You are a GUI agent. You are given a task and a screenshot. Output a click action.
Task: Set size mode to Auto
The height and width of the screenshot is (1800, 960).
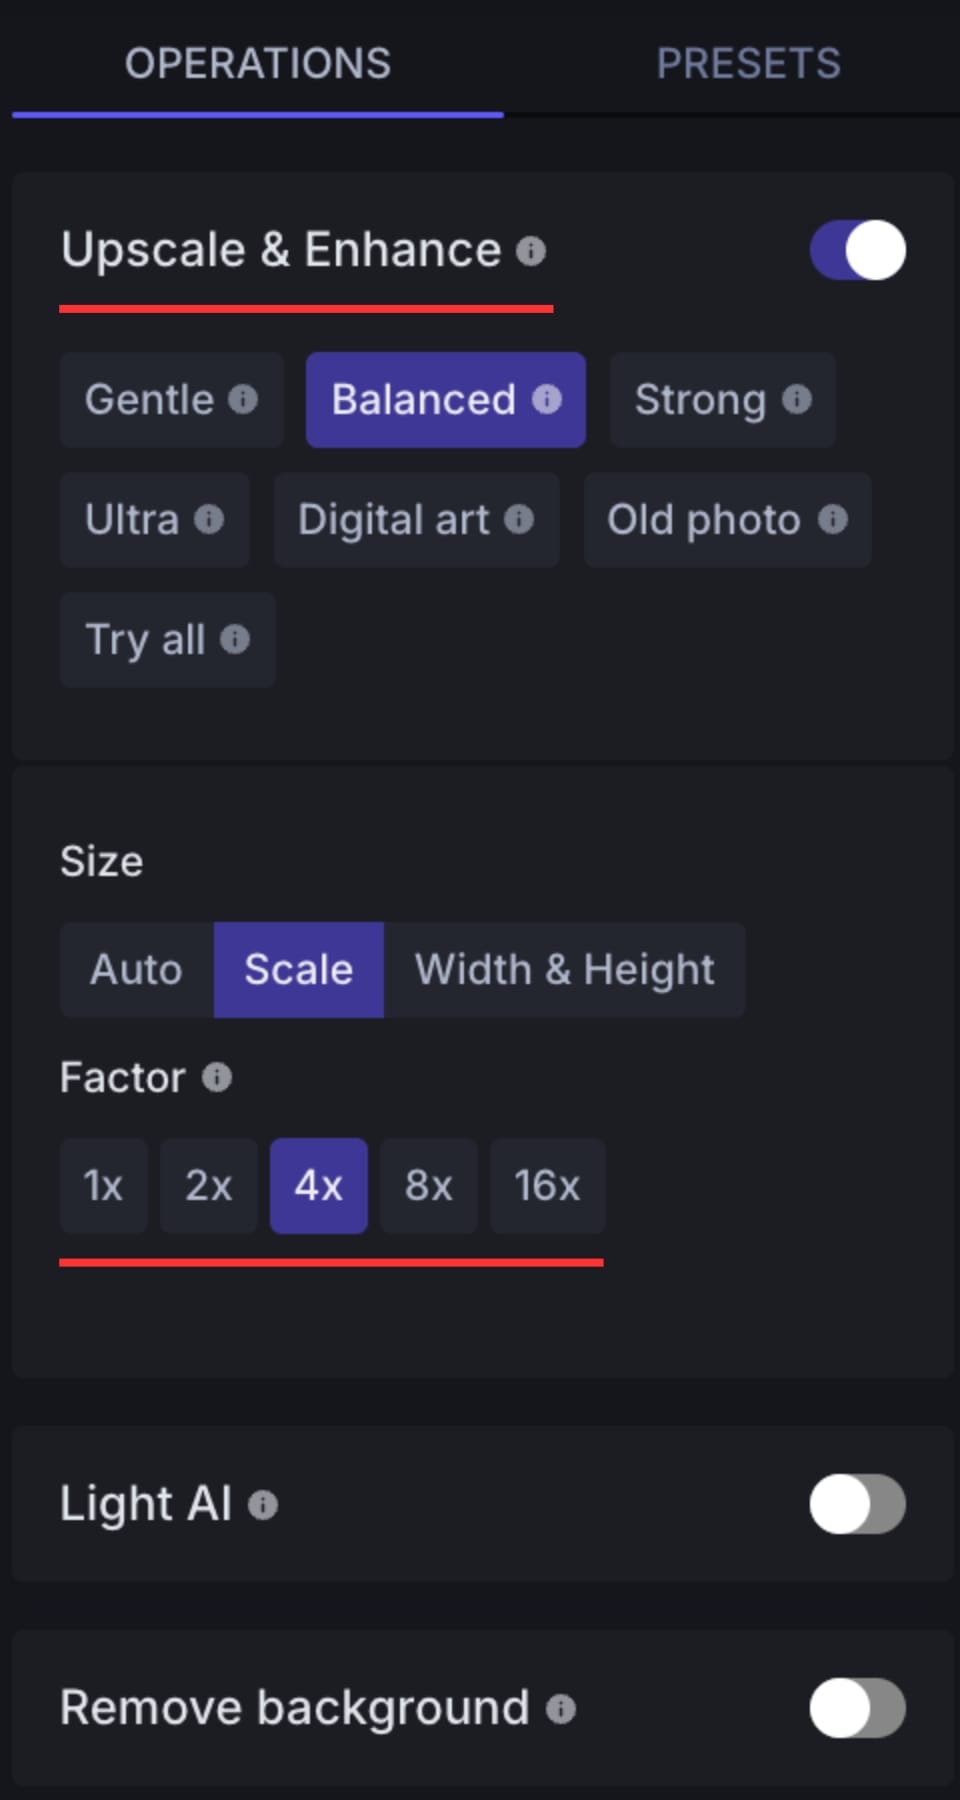click(136, 968)
